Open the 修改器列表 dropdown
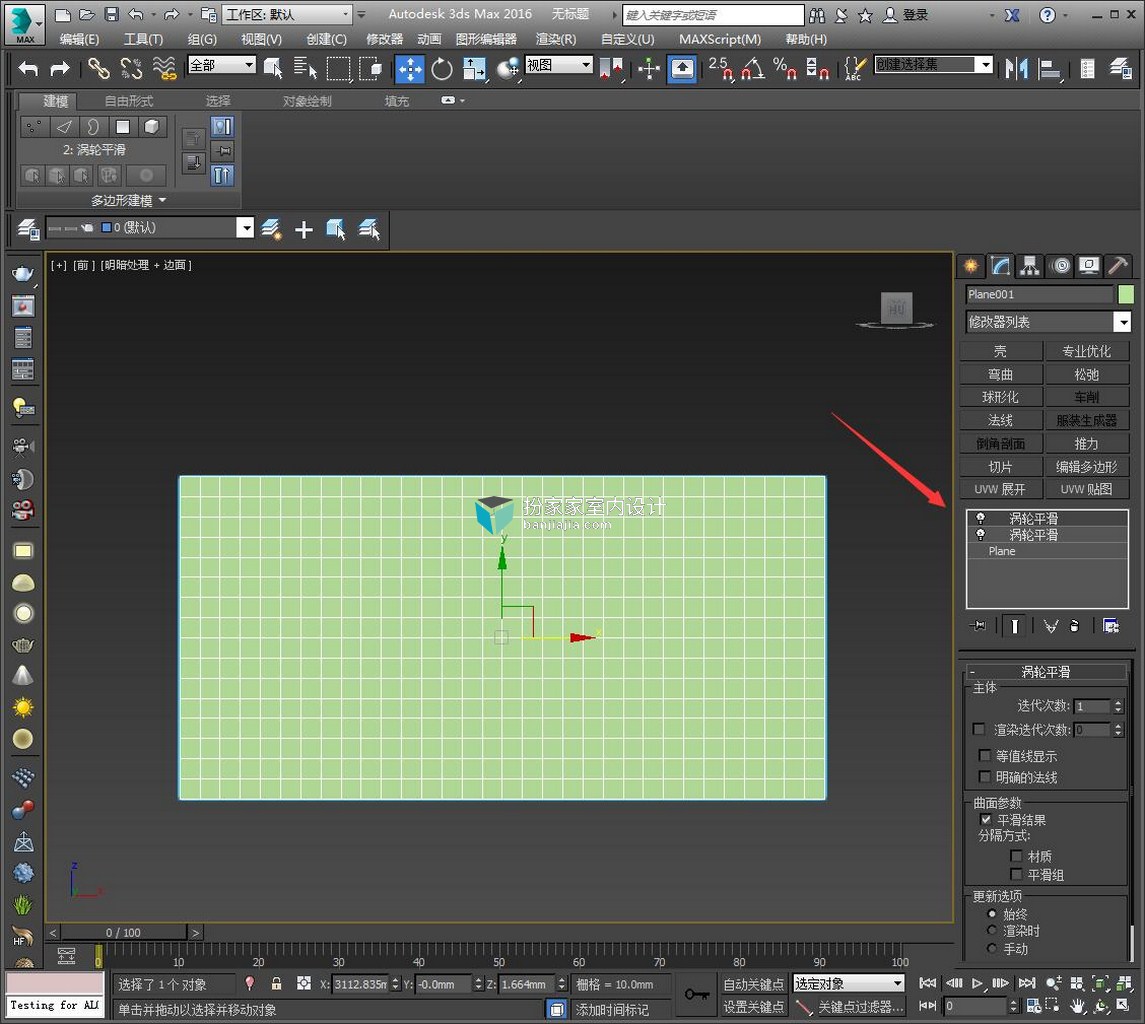The image size is (1145, 1024). pyautogui.click(x=1048, y=322)
